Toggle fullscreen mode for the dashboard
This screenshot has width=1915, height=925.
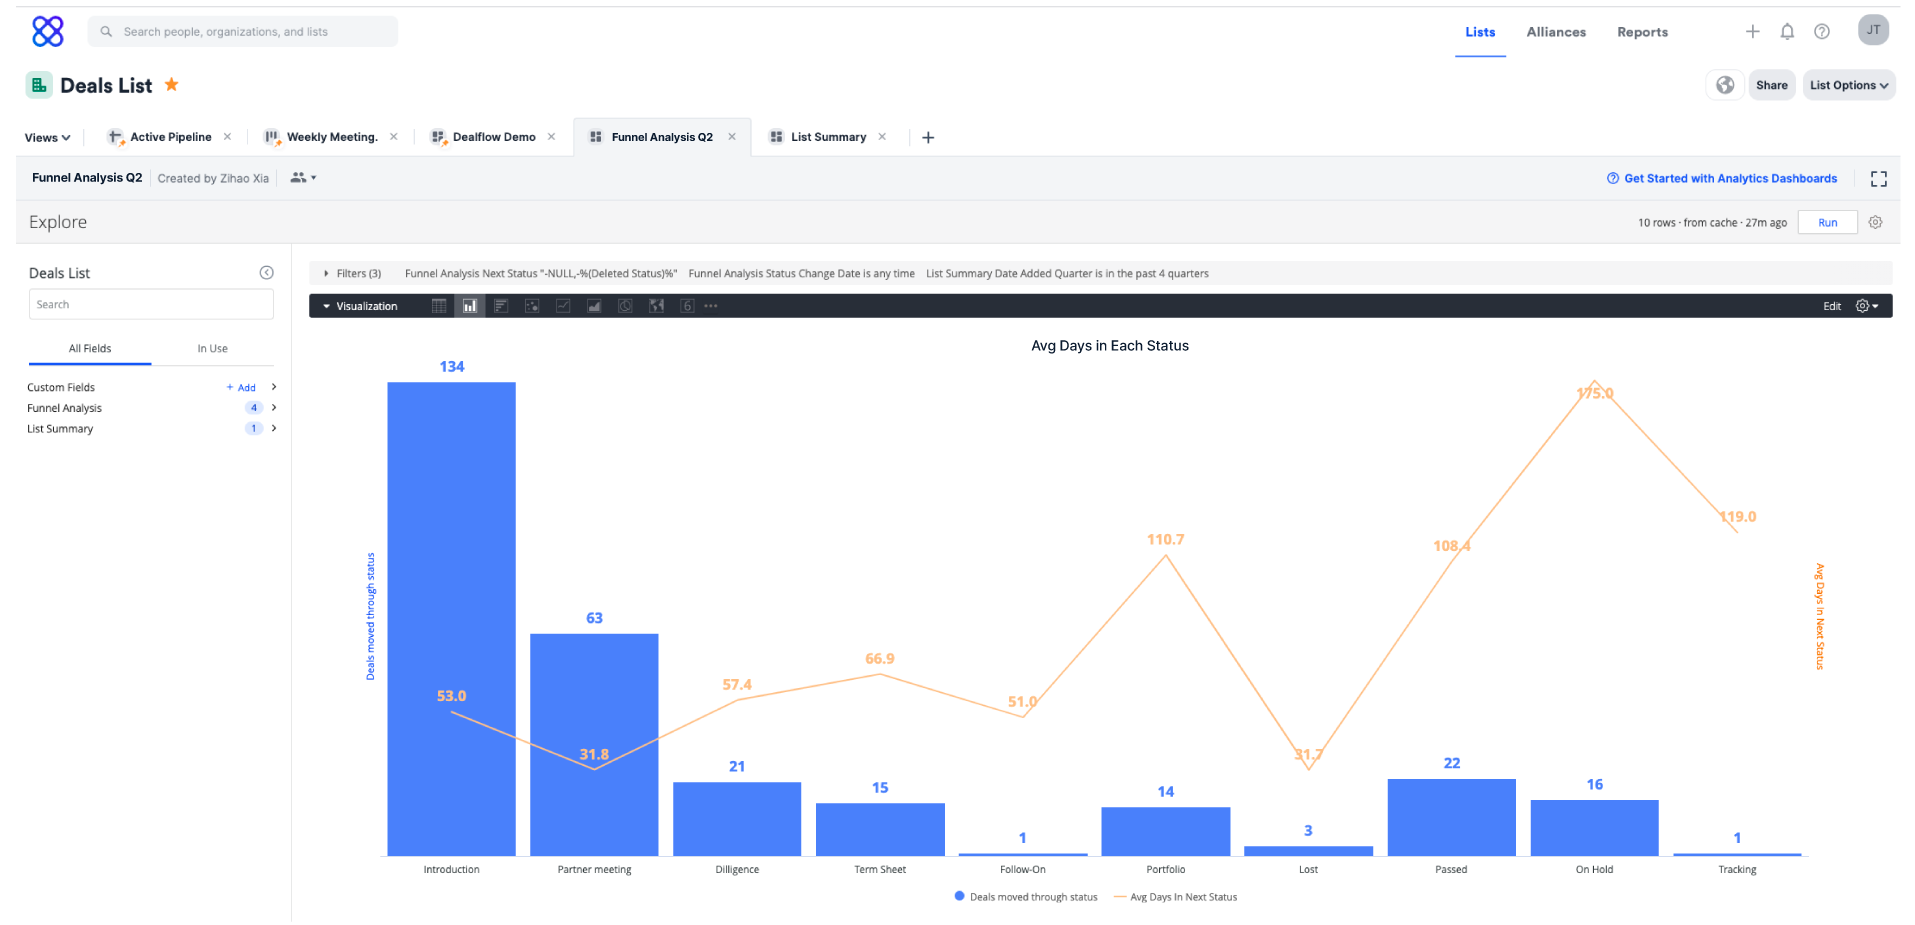[1878, 178]
